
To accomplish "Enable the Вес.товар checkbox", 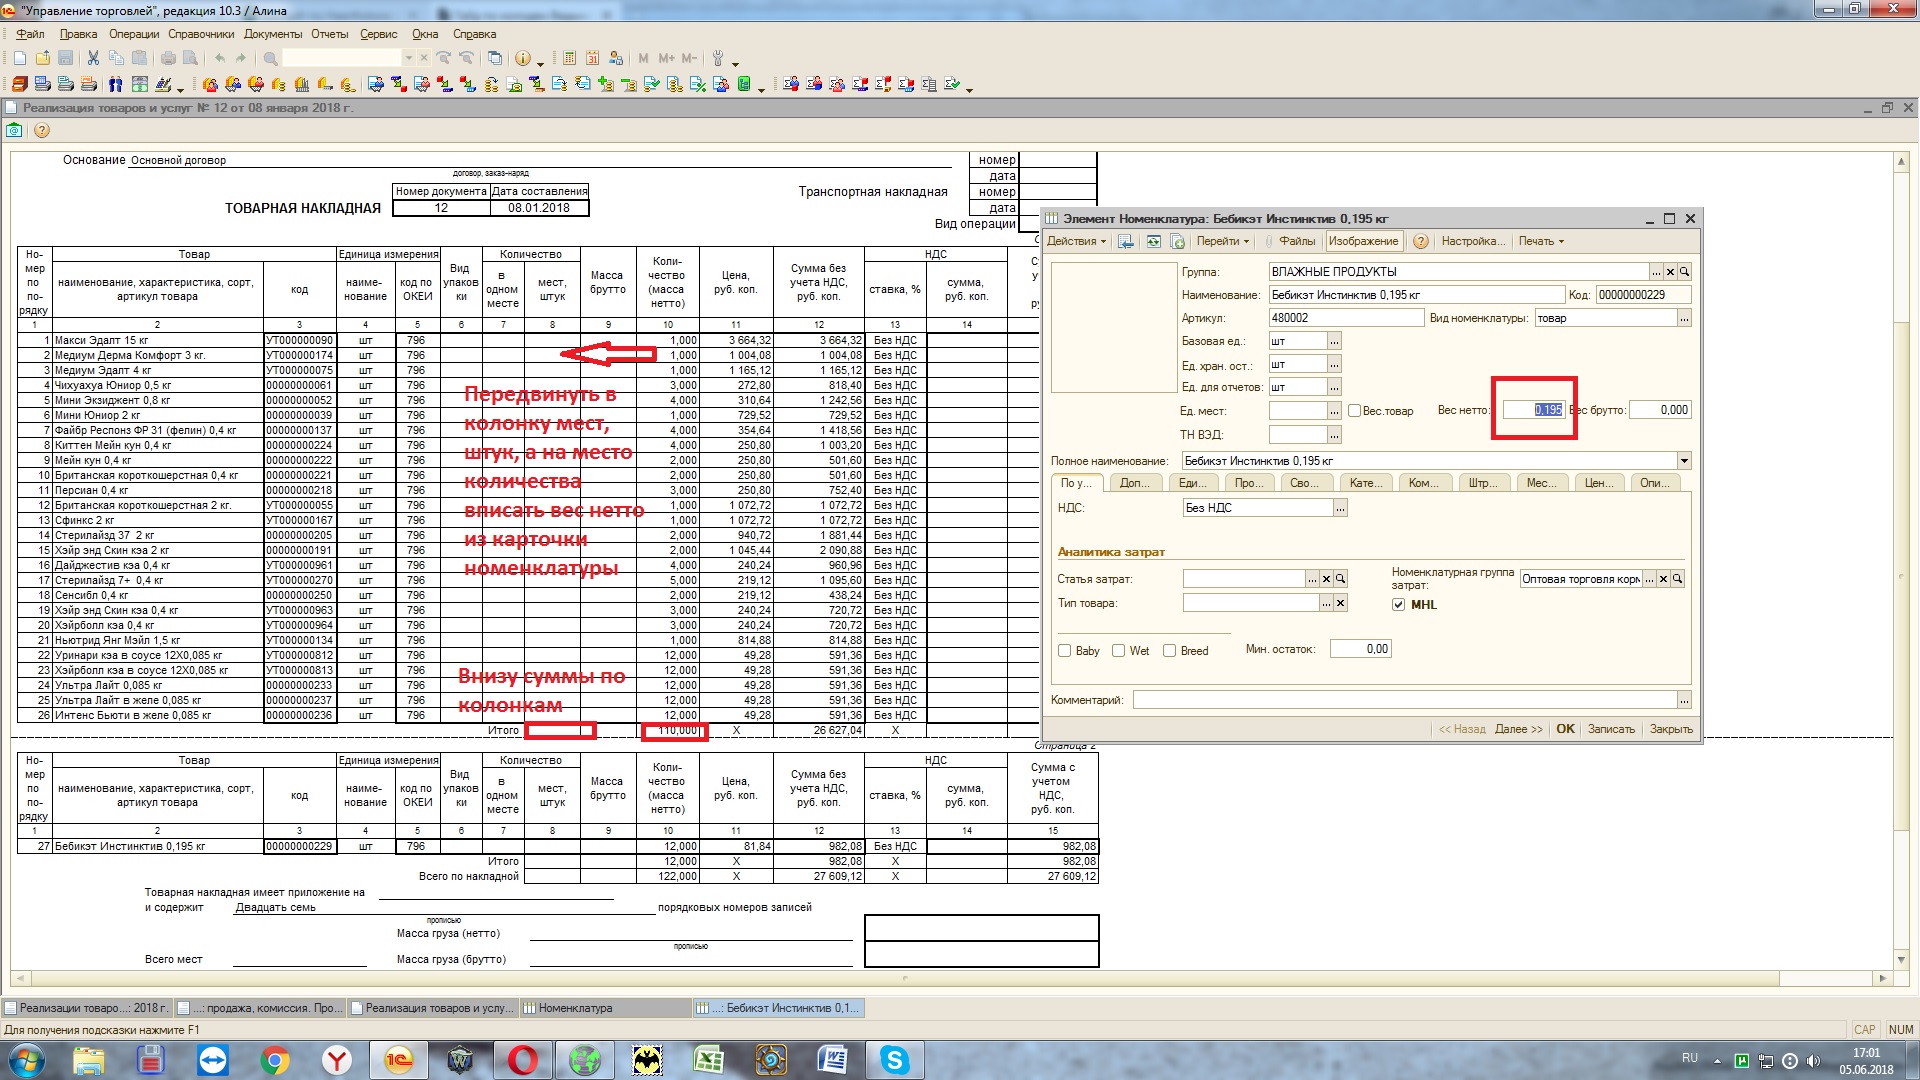I will coord(1354,411).
